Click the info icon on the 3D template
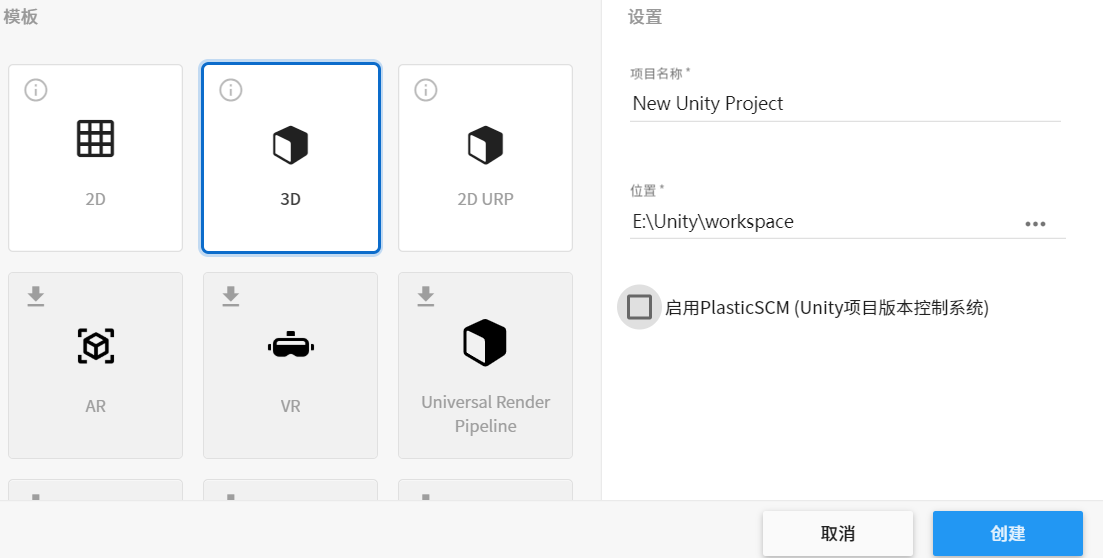 [231, 90]
